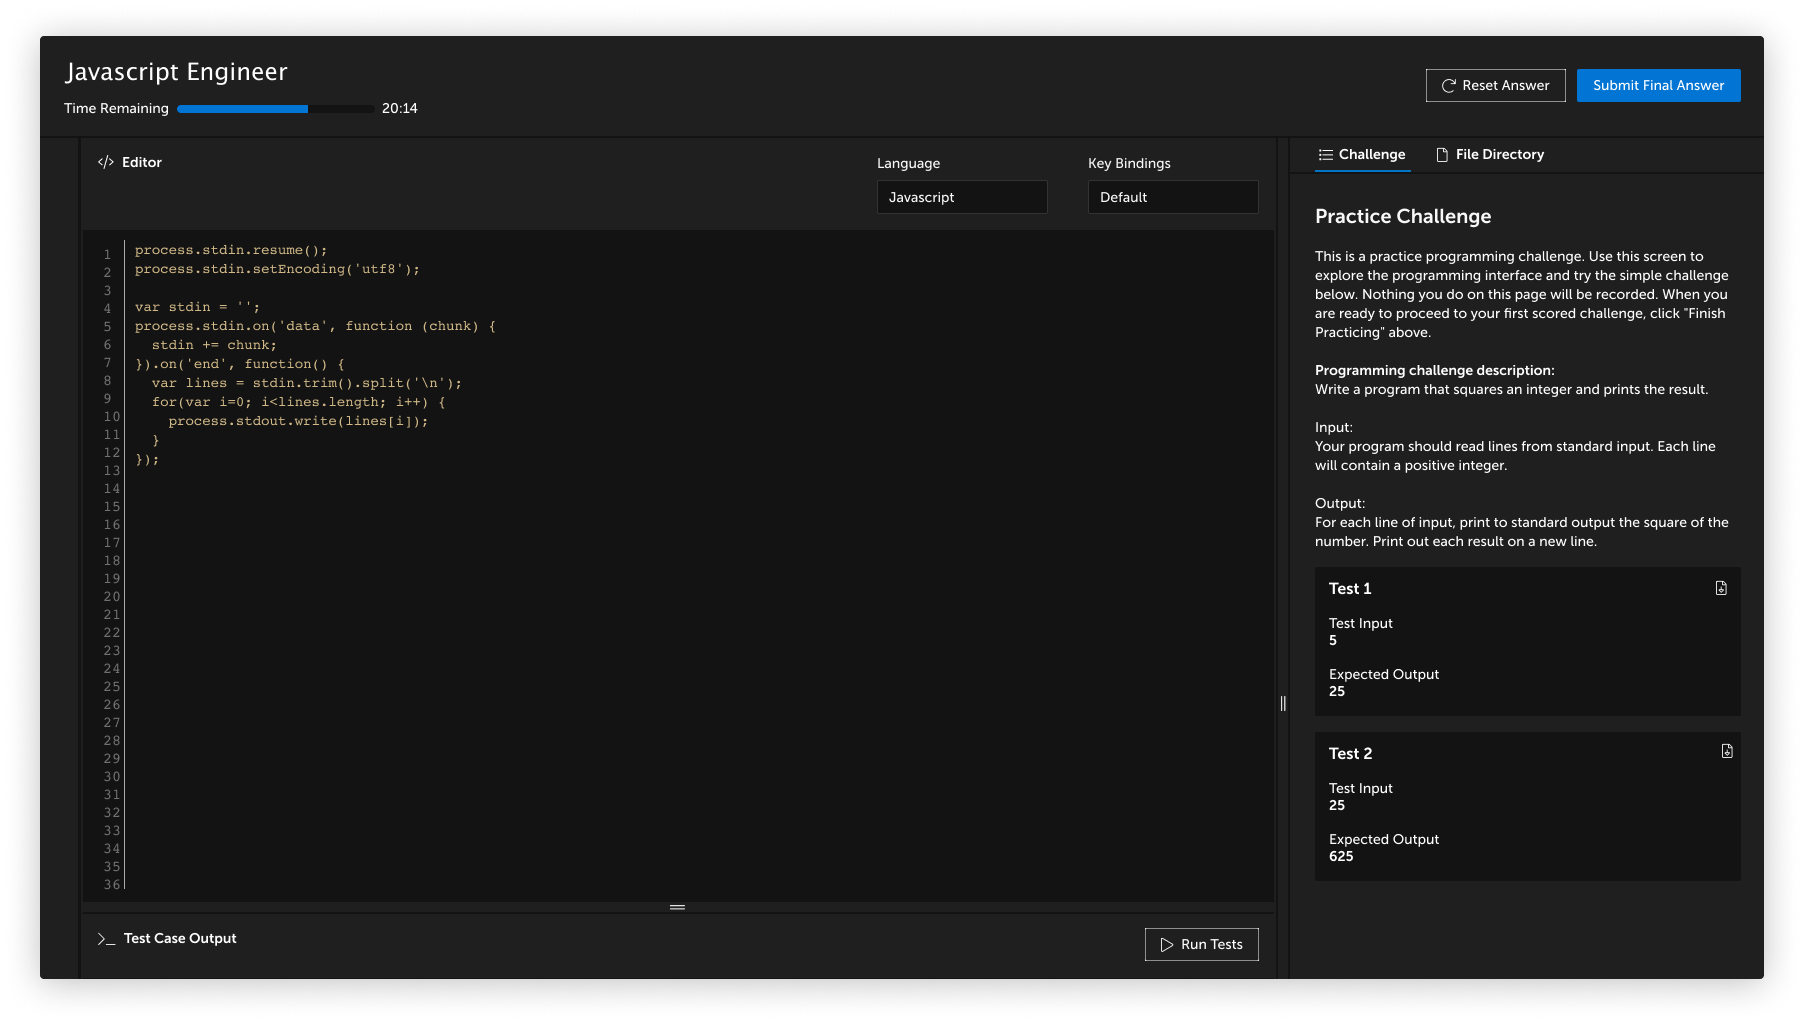
Task: Click the Editor panel label
Action: [x=142, y=162]
